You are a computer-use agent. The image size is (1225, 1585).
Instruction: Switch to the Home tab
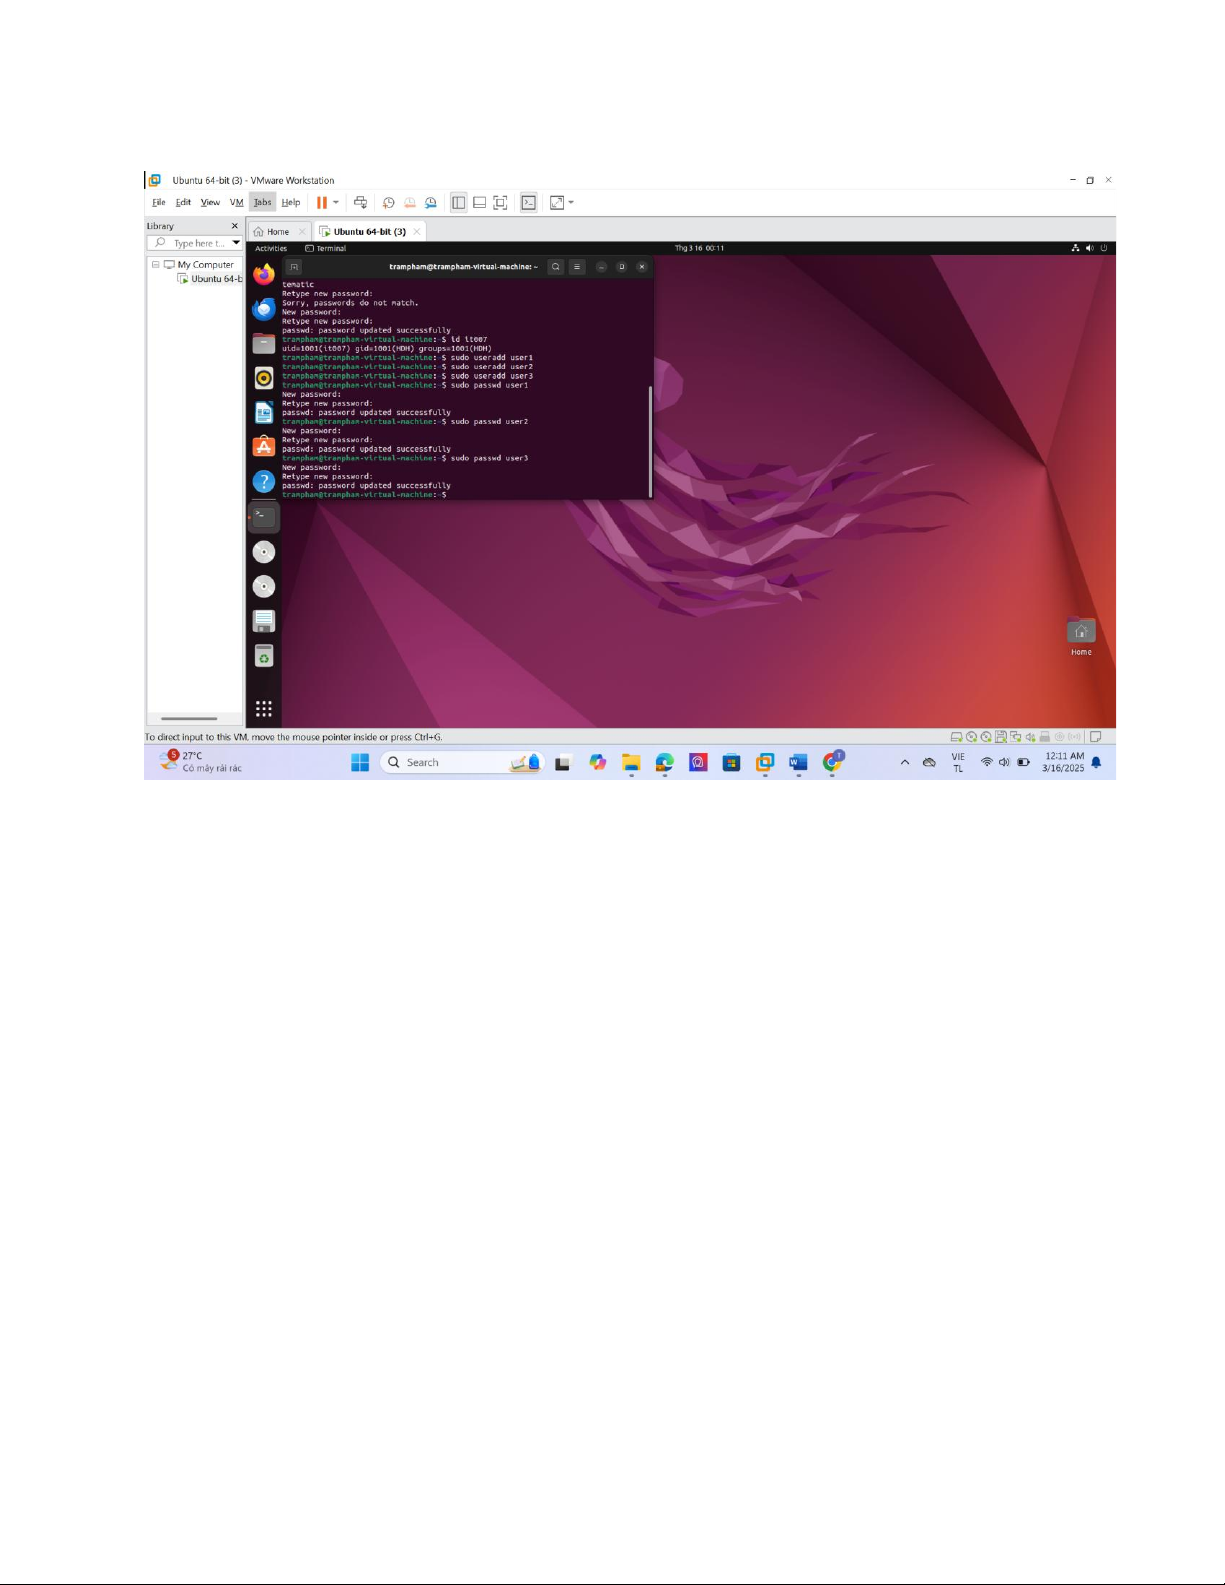[272, 232]
